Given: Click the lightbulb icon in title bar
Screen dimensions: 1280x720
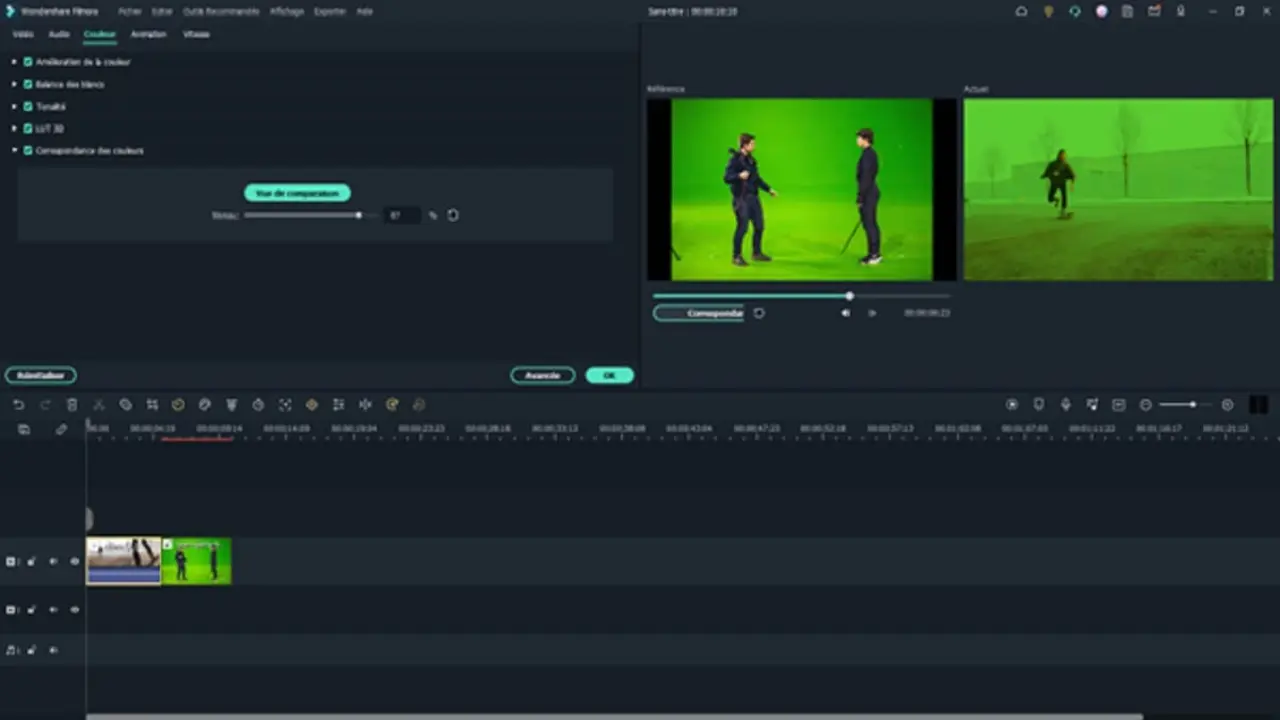Looking at the screenshot, I should click(x=1048, y=11).
